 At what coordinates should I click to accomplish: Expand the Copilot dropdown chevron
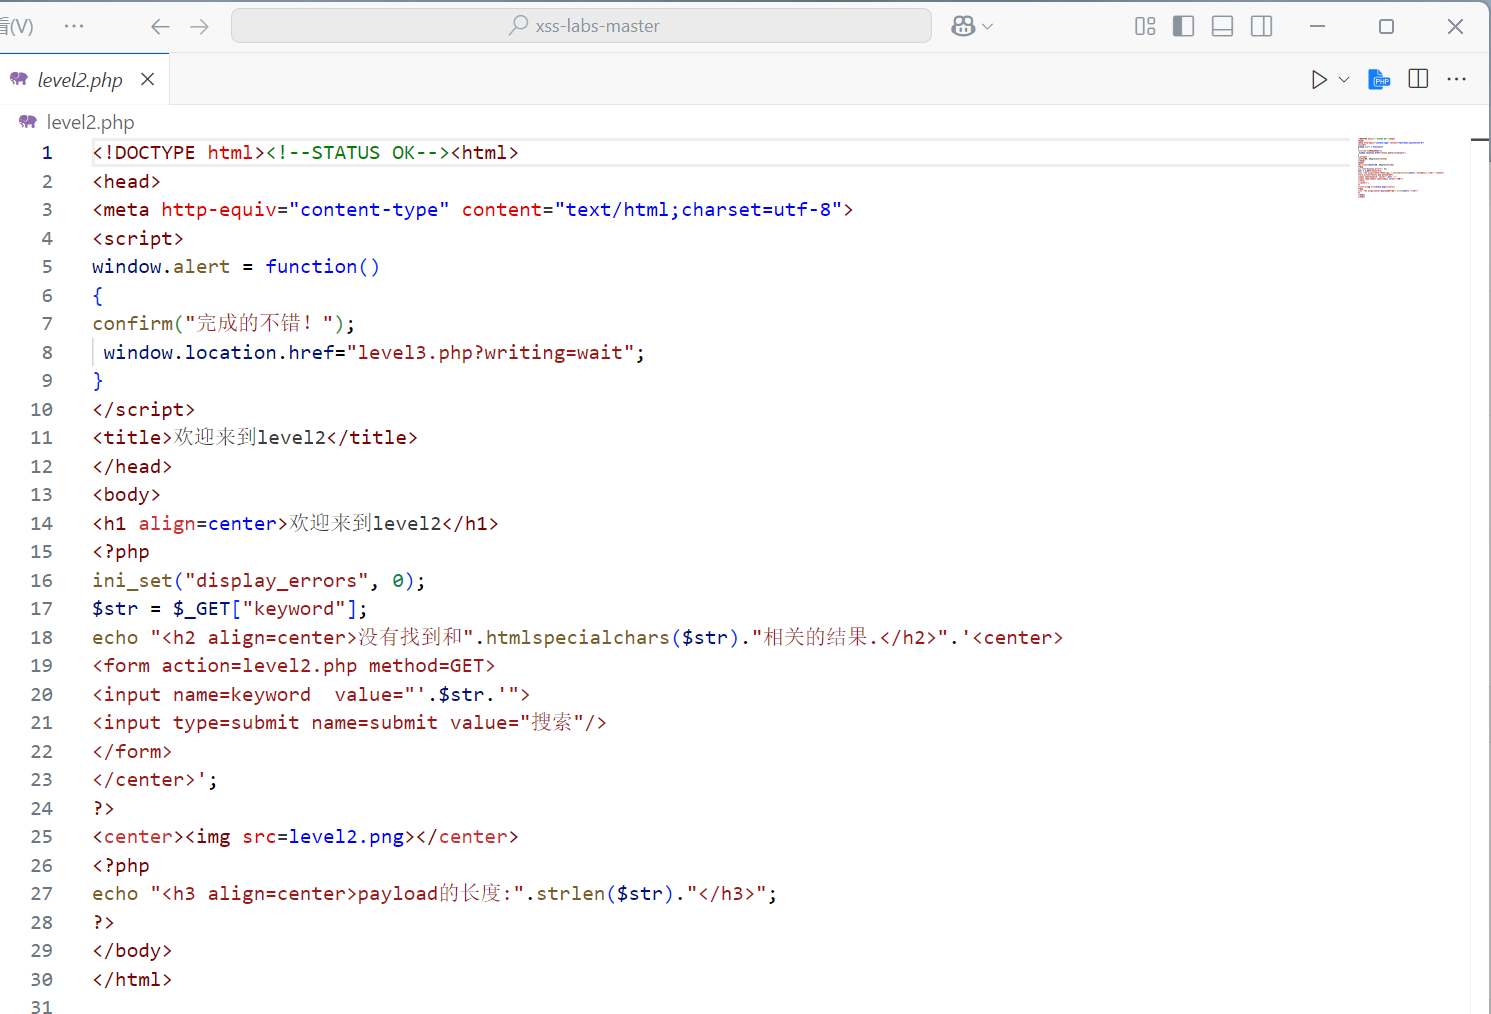[988, 26]
